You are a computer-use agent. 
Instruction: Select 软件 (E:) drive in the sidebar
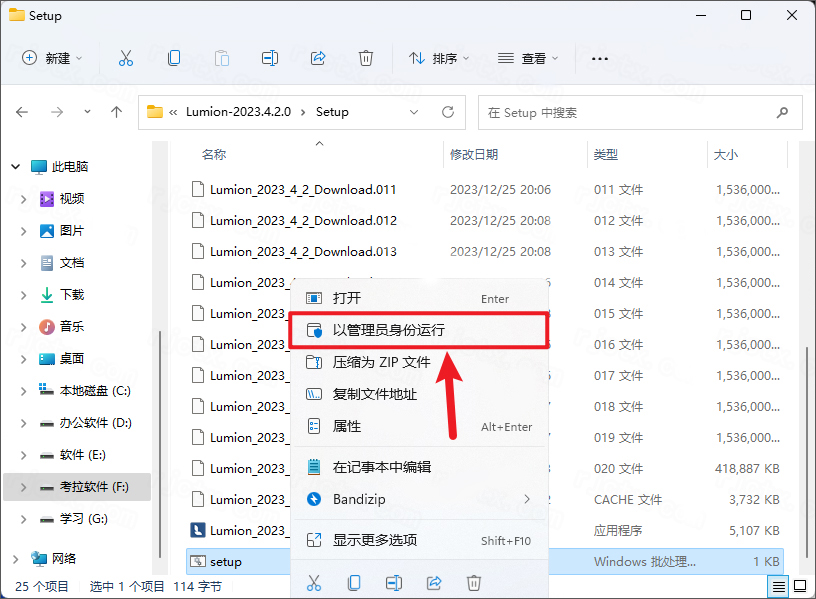pyautogui.click(x=82, y=455)
